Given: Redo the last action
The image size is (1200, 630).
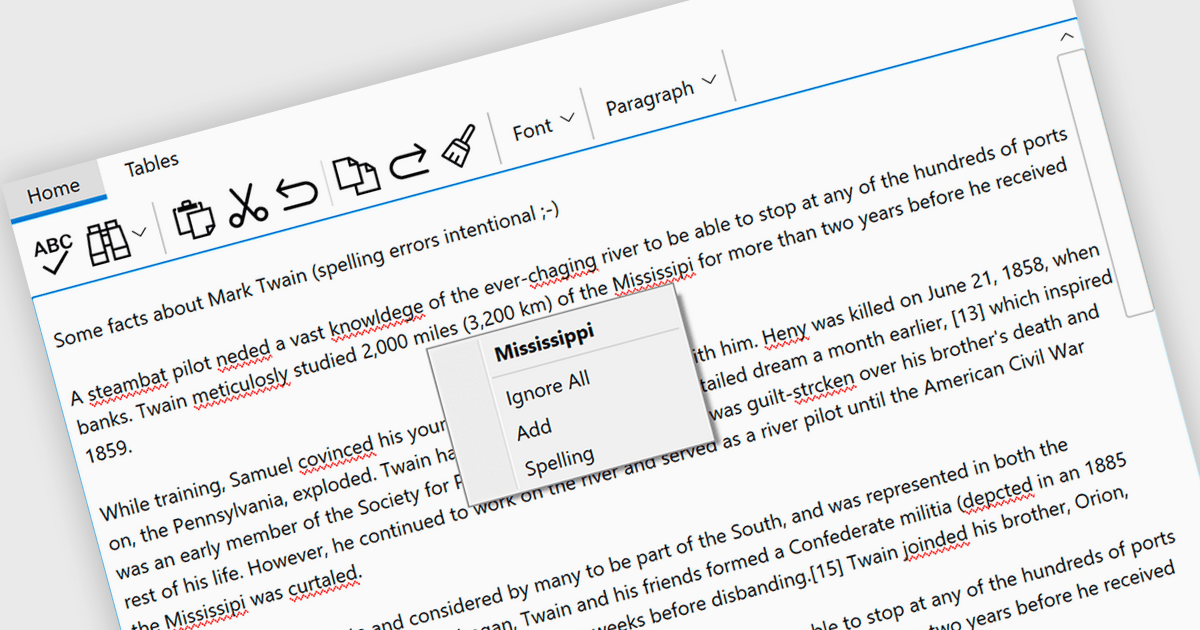Looking at the screenshot, I should click(410, 163).
